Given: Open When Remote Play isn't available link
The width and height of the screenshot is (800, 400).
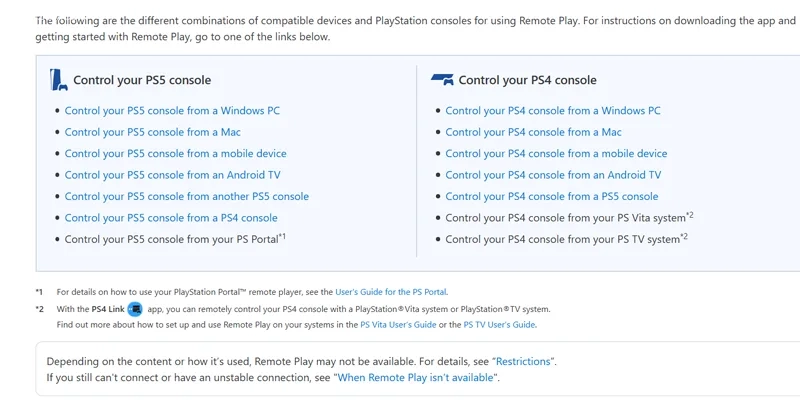Looking at the screenshot, I should (416, 377).
